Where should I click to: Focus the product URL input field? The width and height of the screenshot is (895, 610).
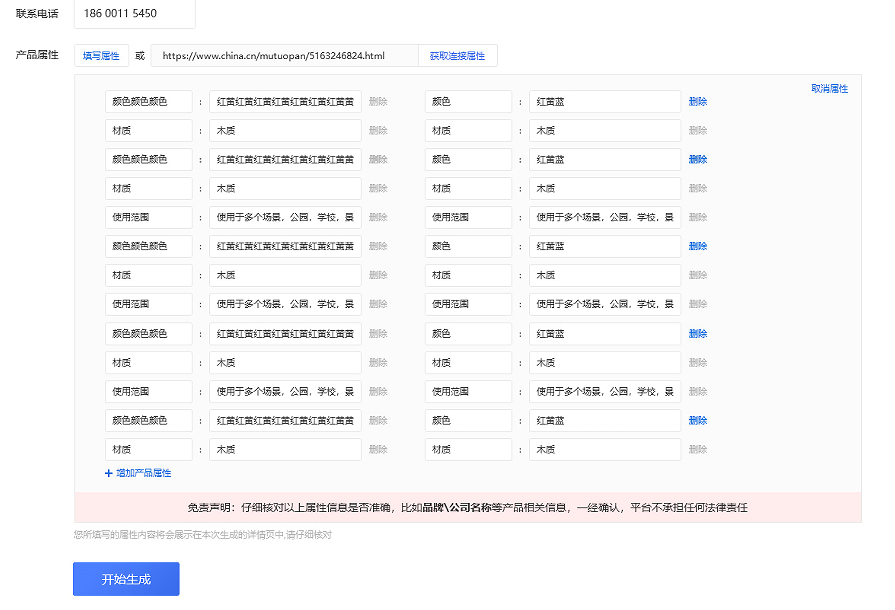coord(284,56)
